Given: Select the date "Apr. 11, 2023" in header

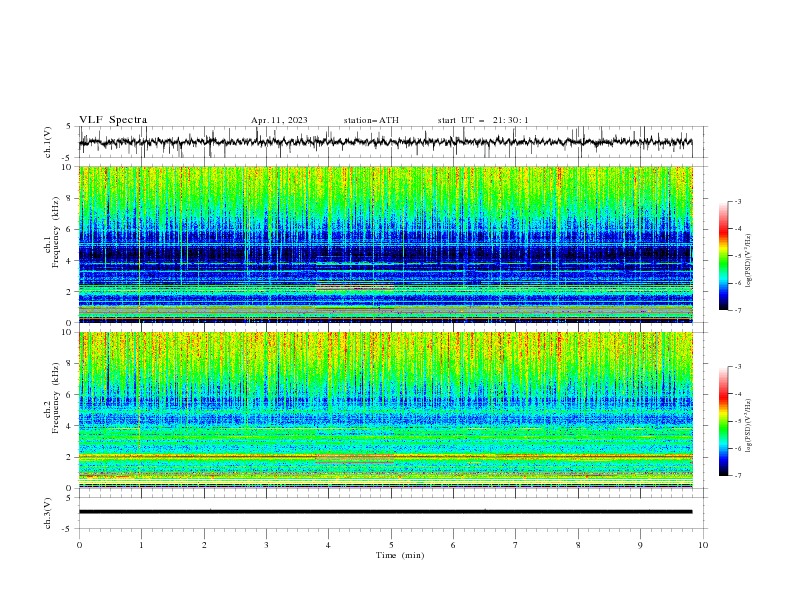Looking at the screenshot, I should (x=279, y=120).
